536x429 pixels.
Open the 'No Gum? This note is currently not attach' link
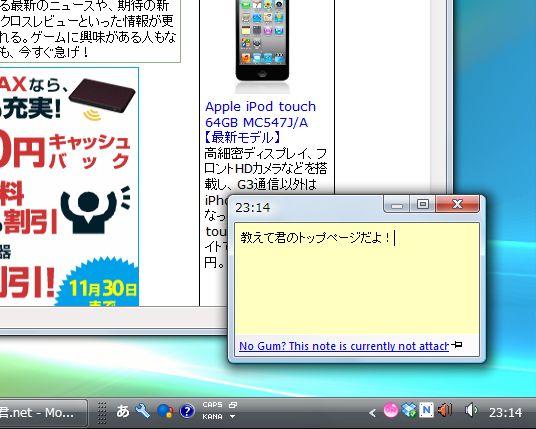344,346
